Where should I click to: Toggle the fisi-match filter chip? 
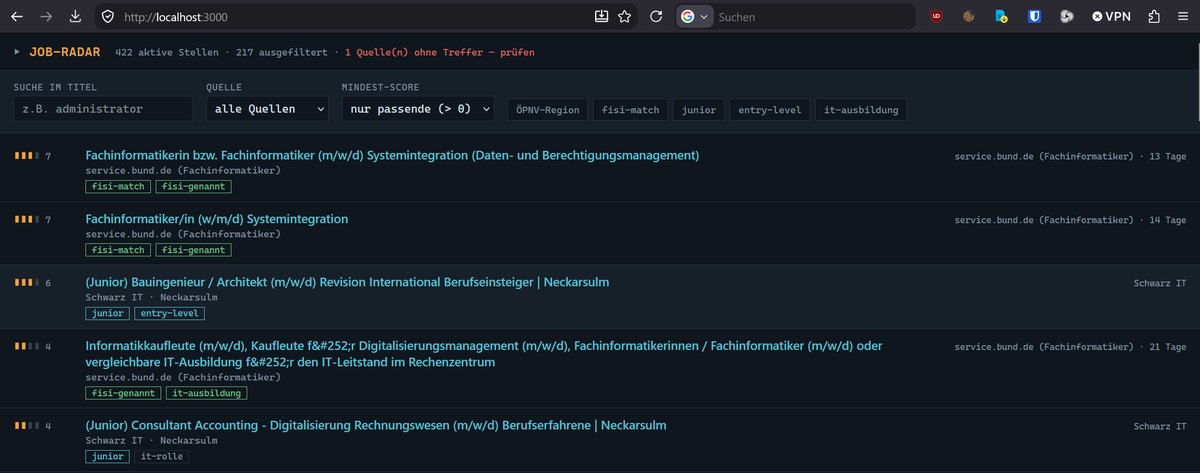pos(630,110)
